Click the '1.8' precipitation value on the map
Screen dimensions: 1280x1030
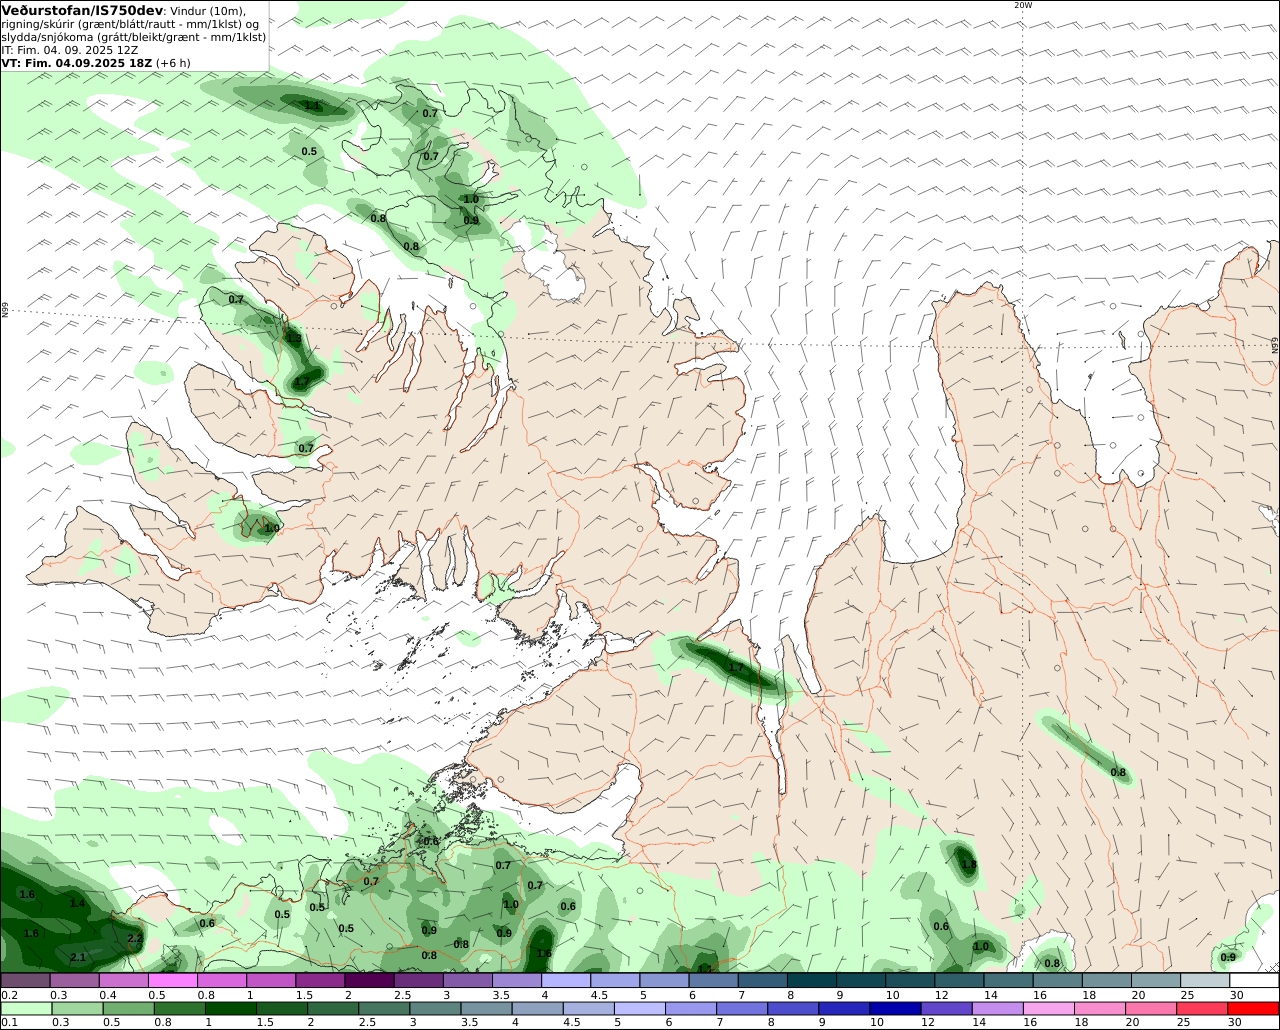pos(968,865)
